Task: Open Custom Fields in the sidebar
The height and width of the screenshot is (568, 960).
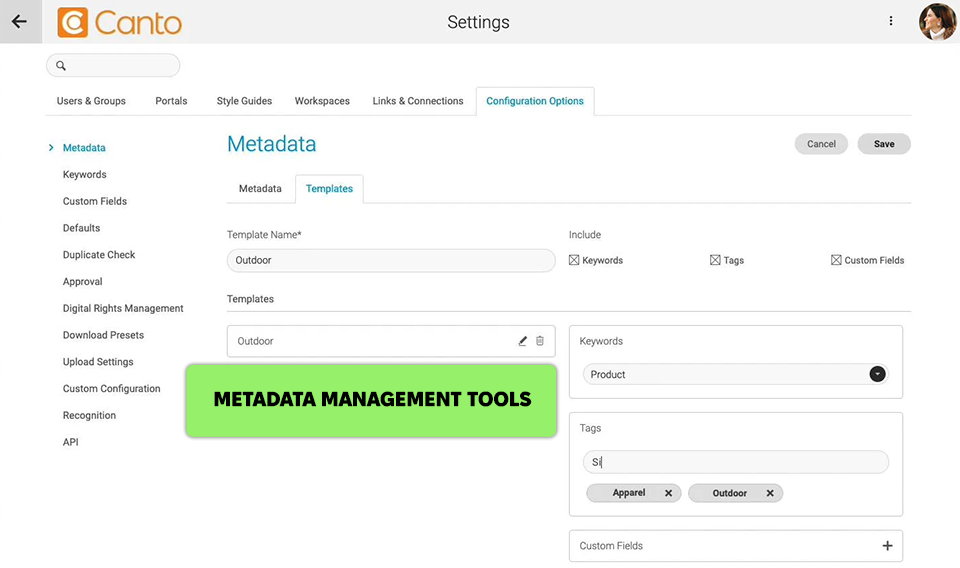Action: [95, 201]
